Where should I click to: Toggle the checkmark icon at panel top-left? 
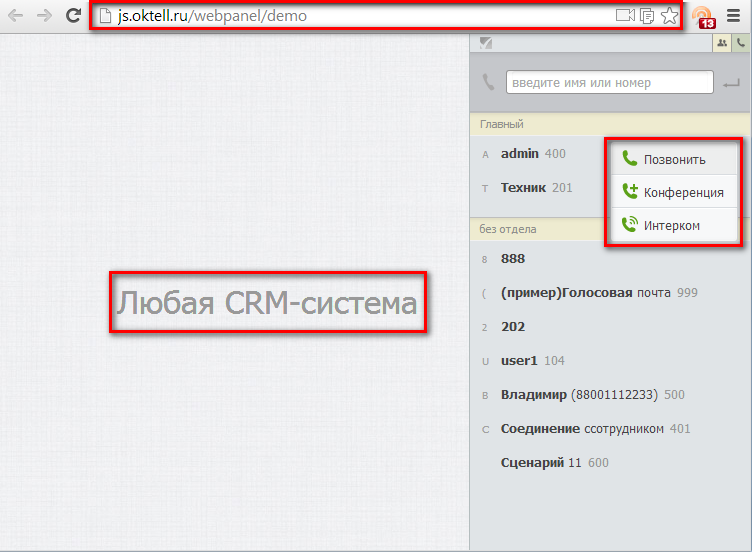coord(486,43)
